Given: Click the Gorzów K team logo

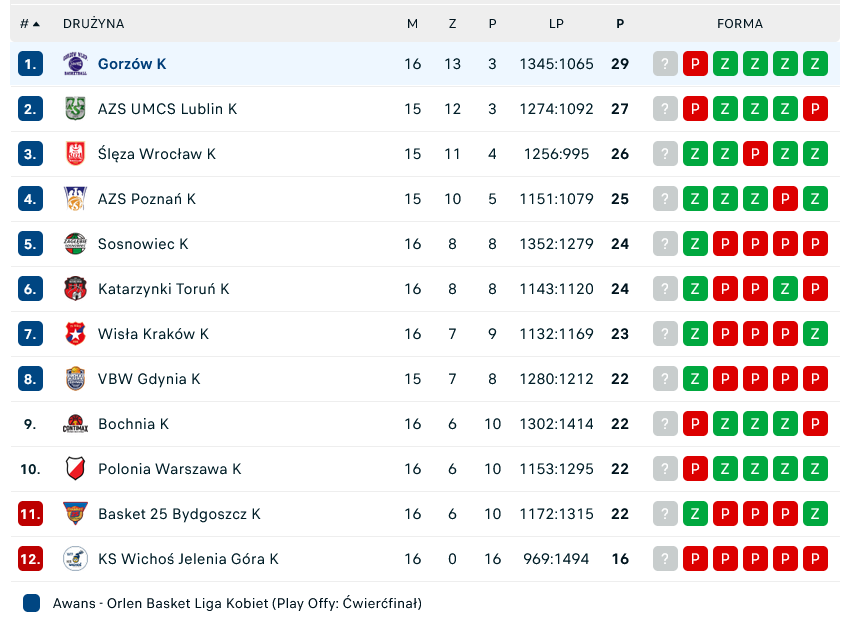Looking at the screenshot, I should point(75,64).
